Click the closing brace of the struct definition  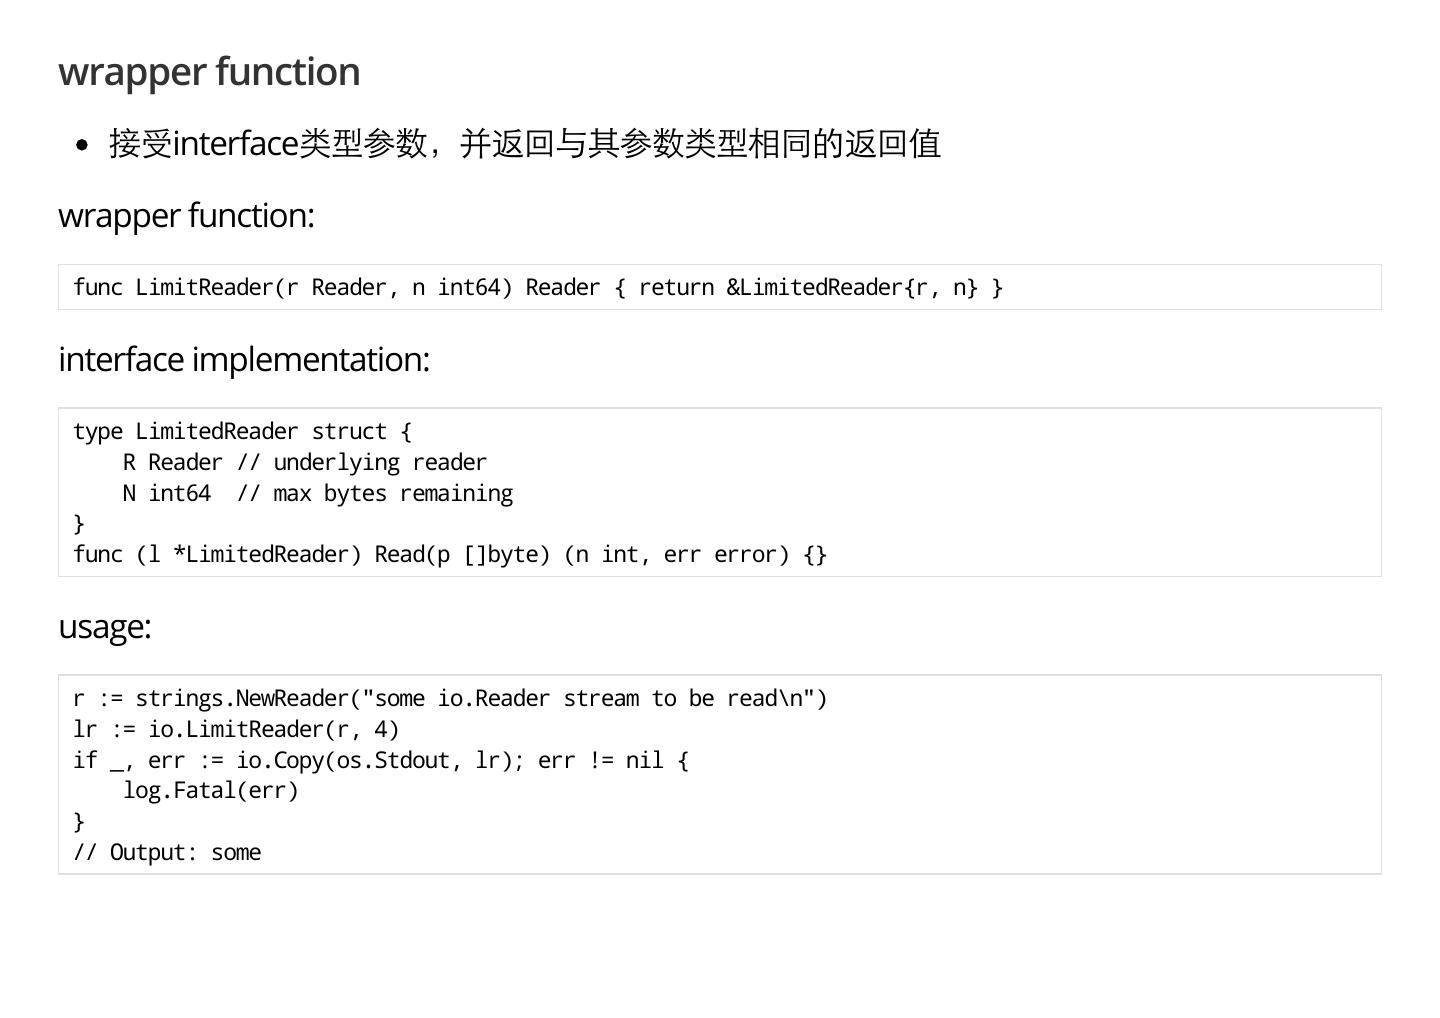tap(79, 524)
